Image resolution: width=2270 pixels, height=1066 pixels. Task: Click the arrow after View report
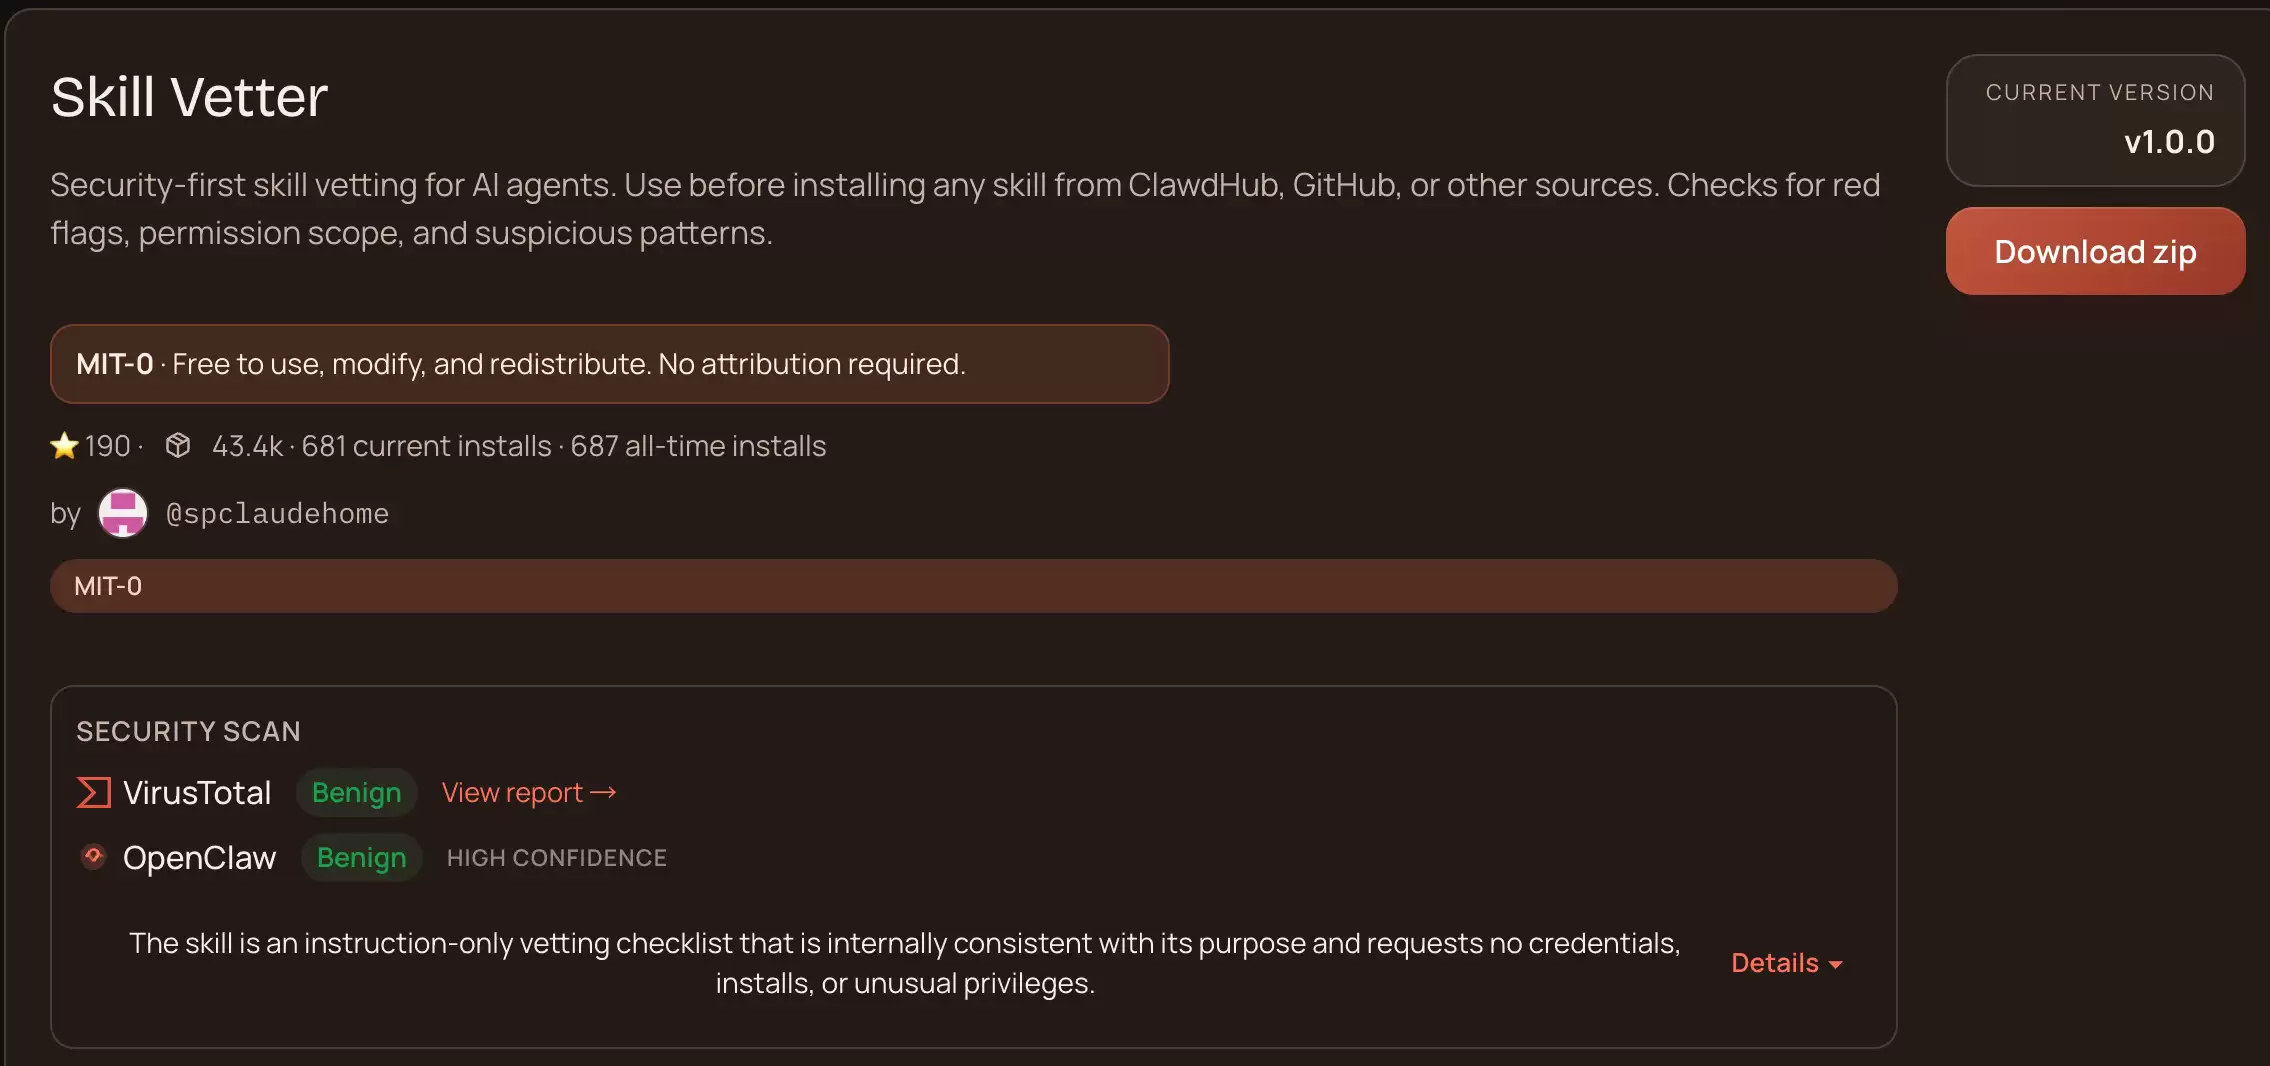tap(603, 793)
